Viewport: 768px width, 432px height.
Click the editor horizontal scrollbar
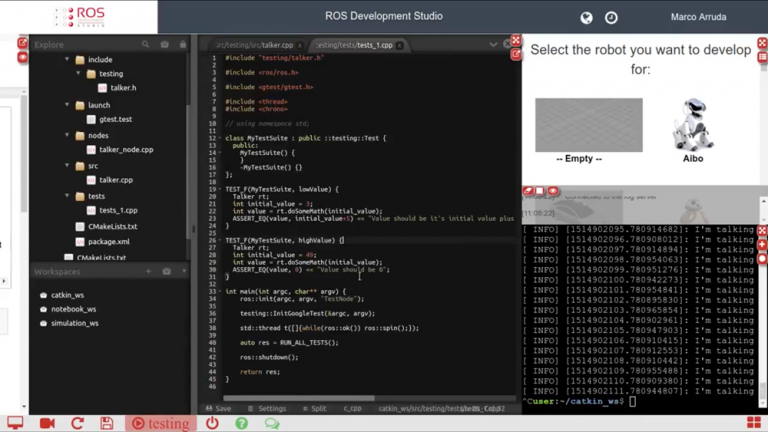click(299, 398)
